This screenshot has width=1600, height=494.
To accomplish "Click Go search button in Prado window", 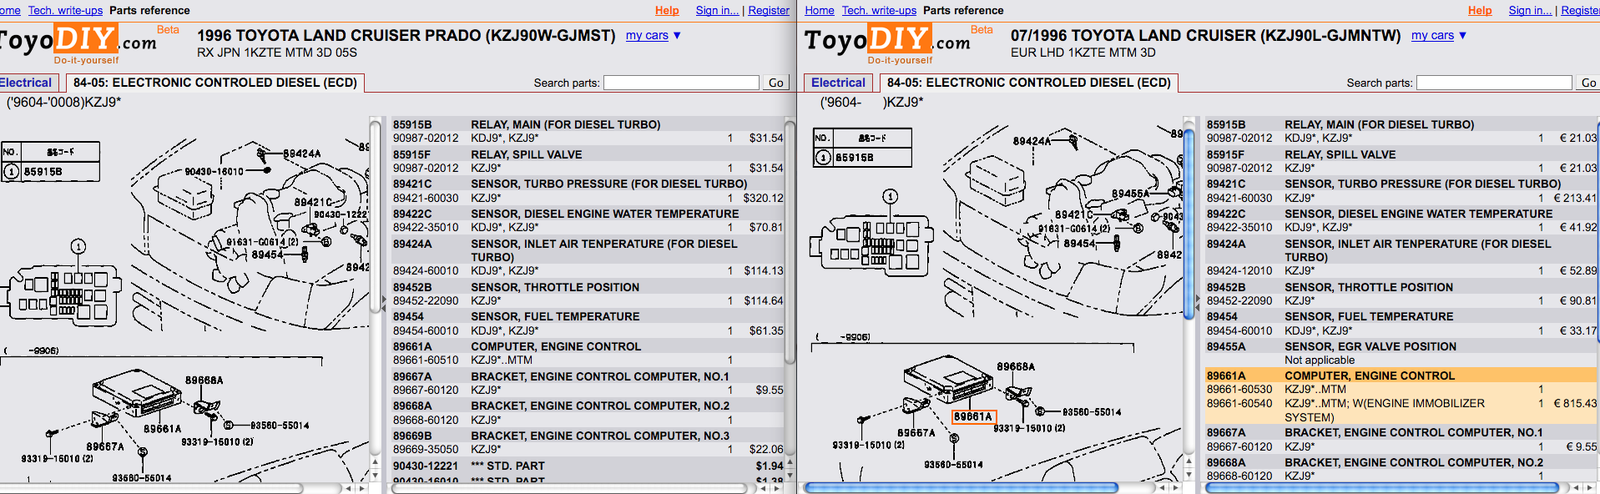I will coord(776,83).
